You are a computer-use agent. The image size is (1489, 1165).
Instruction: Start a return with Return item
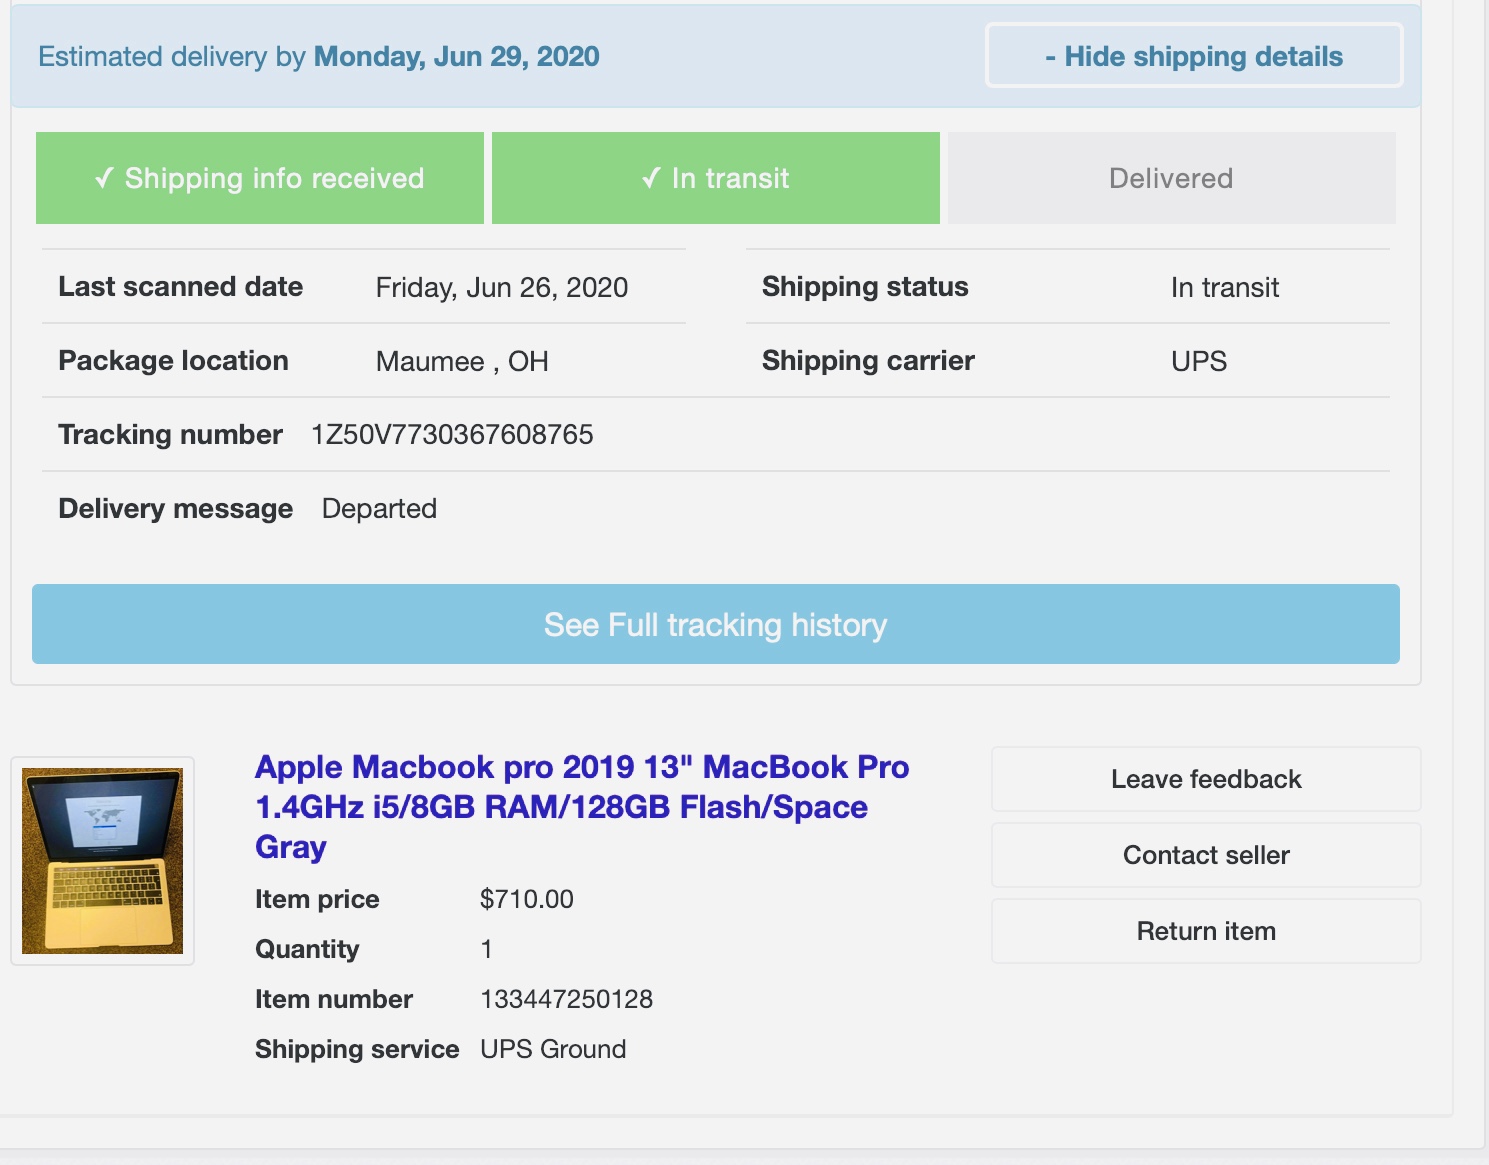coord(1205,931)
